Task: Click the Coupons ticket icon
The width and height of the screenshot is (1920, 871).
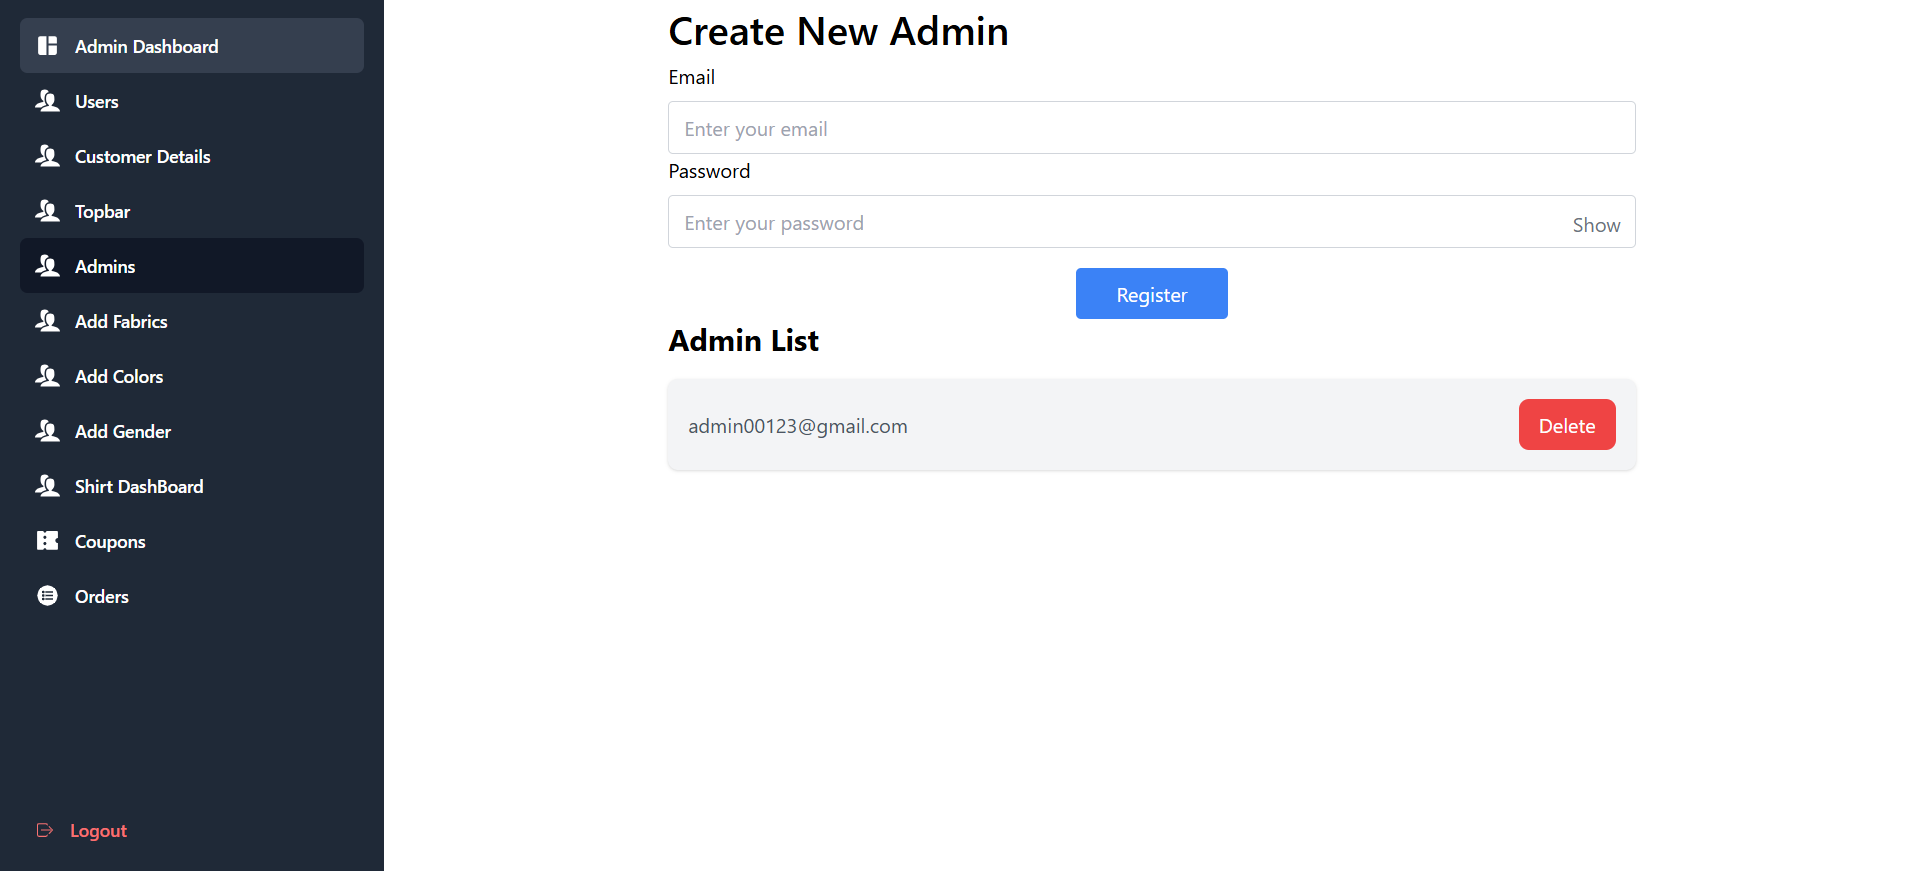Action: 47,541
